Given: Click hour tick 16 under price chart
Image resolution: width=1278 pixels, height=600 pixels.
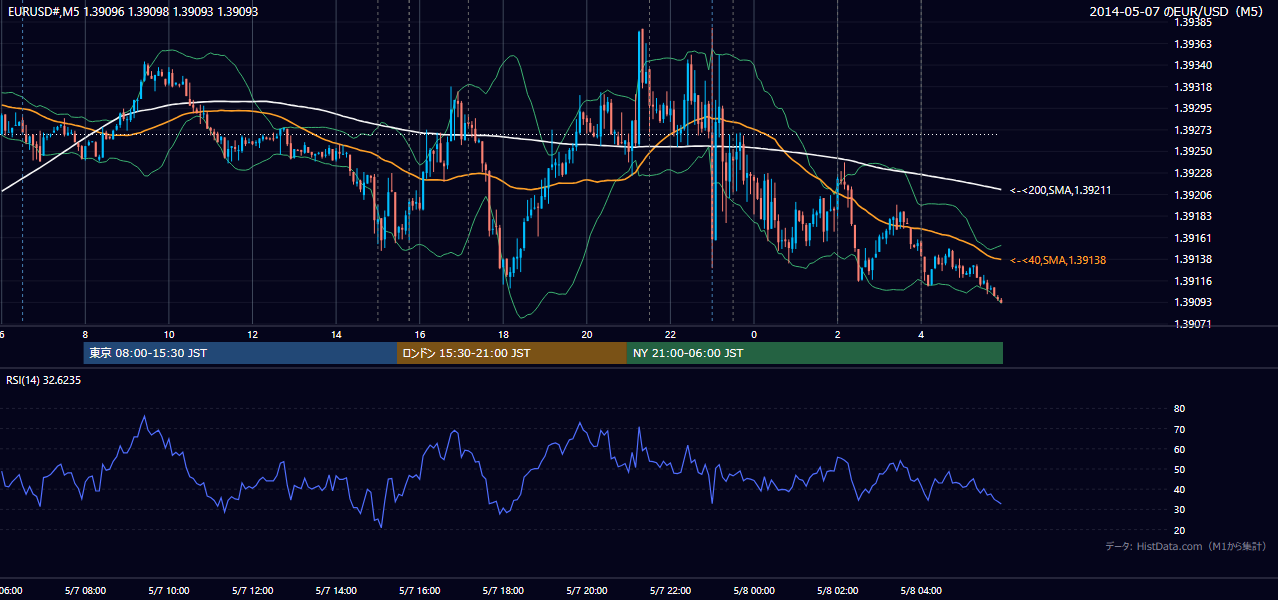Looking at the screenshot, I should tap(420, 335).
